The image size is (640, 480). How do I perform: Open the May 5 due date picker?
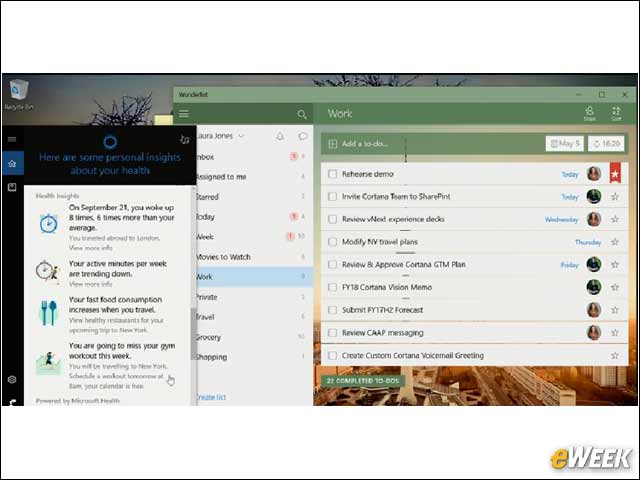pos(564,144)
